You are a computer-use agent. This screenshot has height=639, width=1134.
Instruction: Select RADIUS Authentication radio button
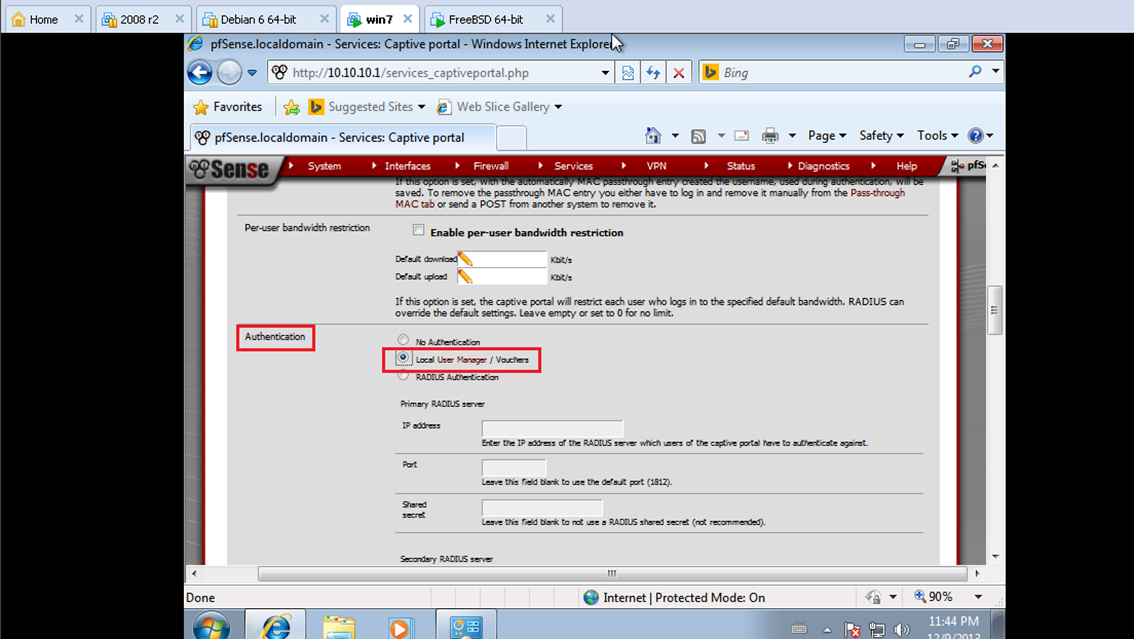coord(403,375)
